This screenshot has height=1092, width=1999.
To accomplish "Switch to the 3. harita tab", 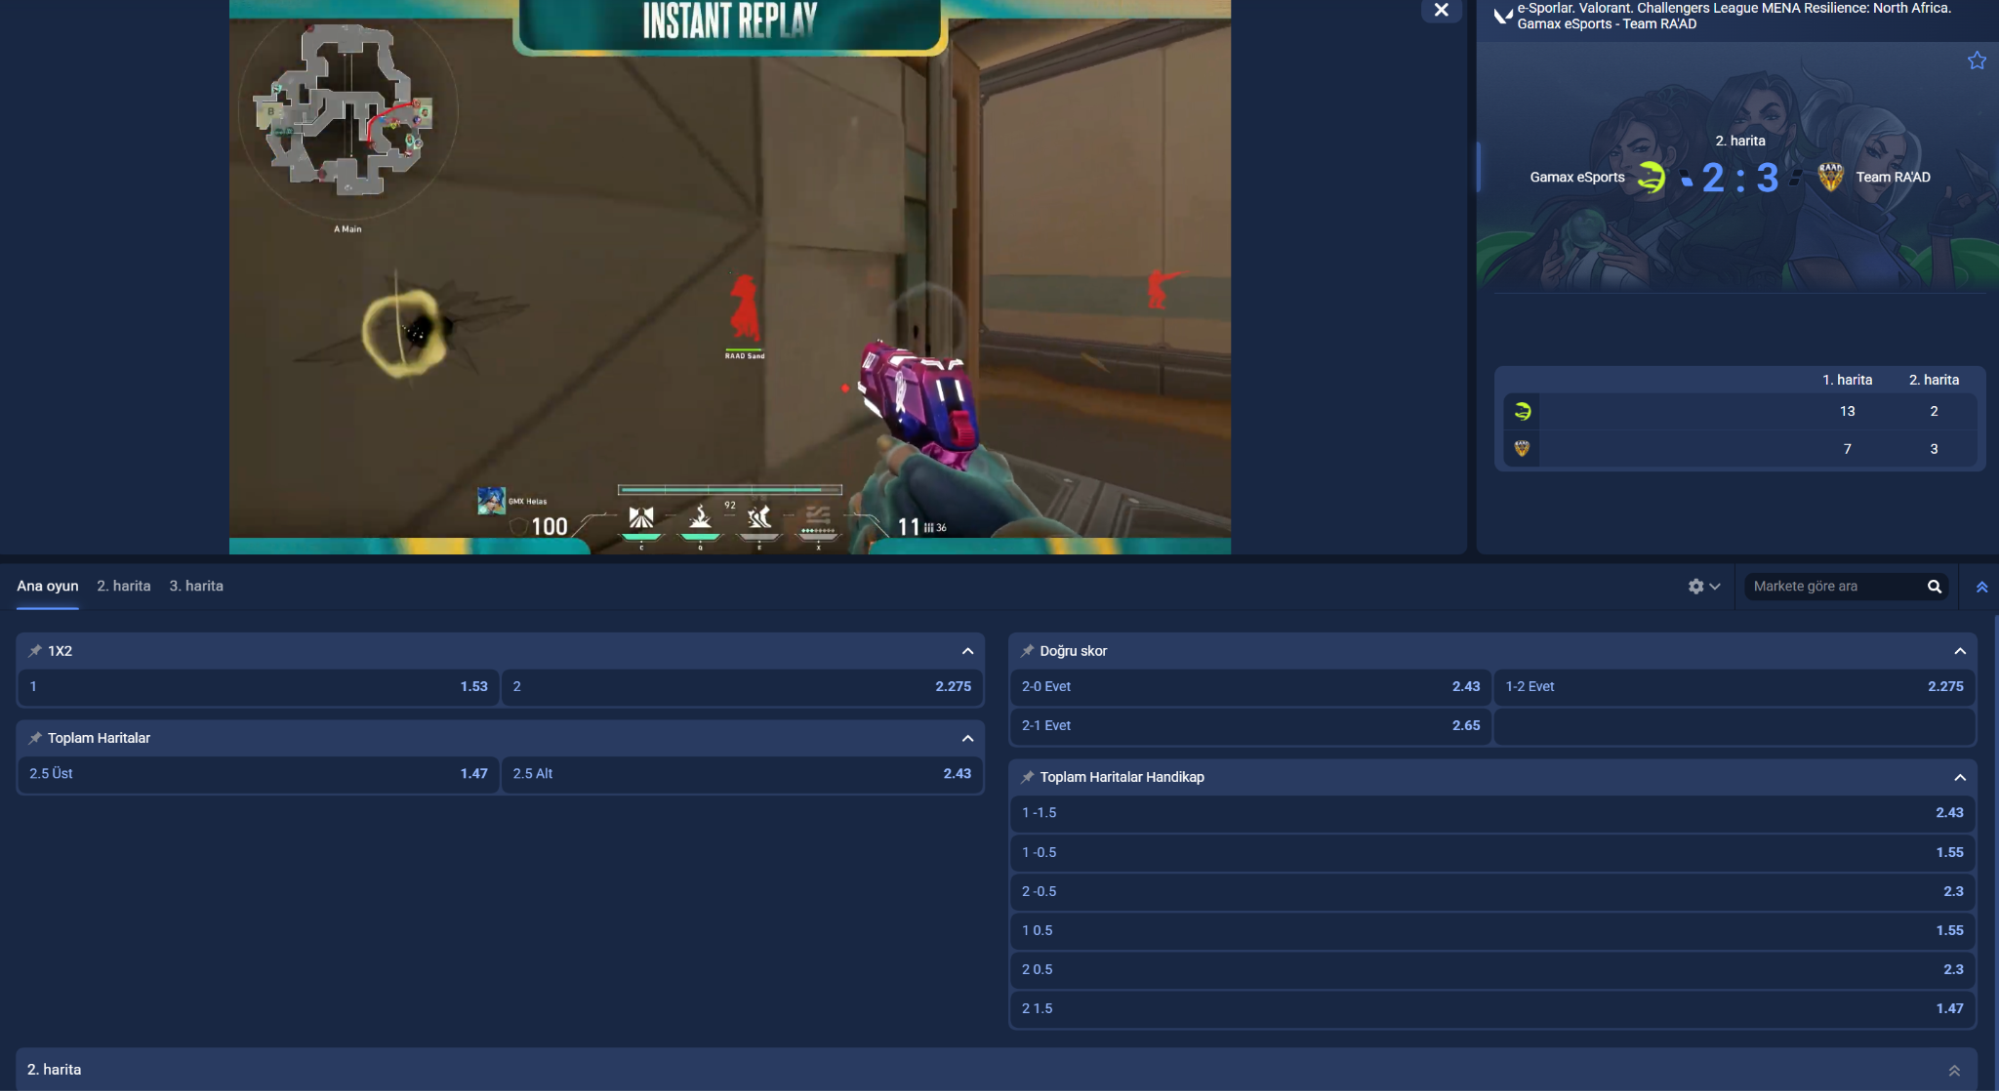I will click(196, 586).
